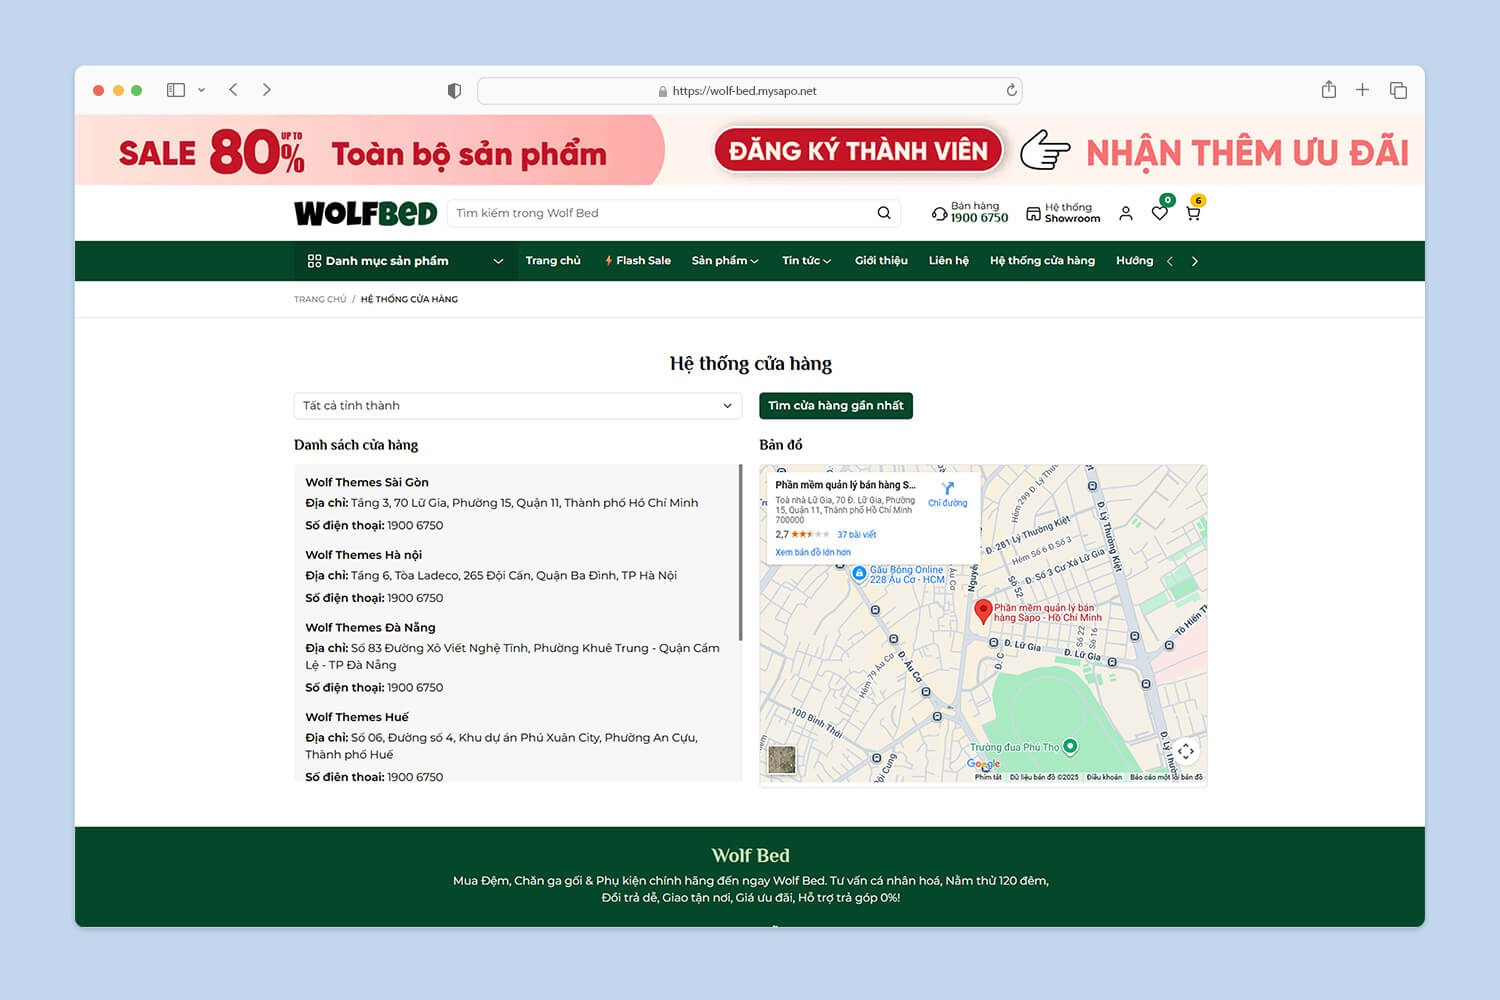Open the Google logo on the map
The width and height of the screenshot is (1500, 1000).
[983, 764]
